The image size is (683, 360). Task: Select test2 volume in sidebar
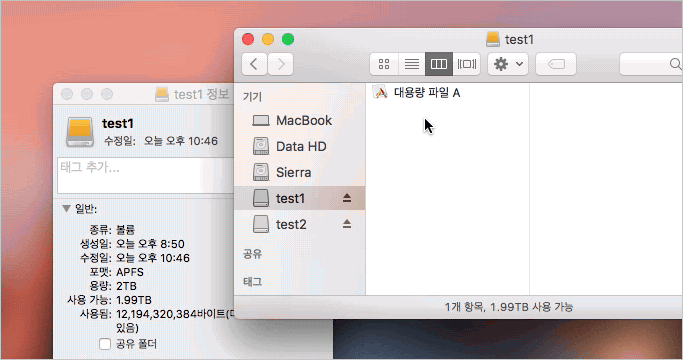pos(299,224)
